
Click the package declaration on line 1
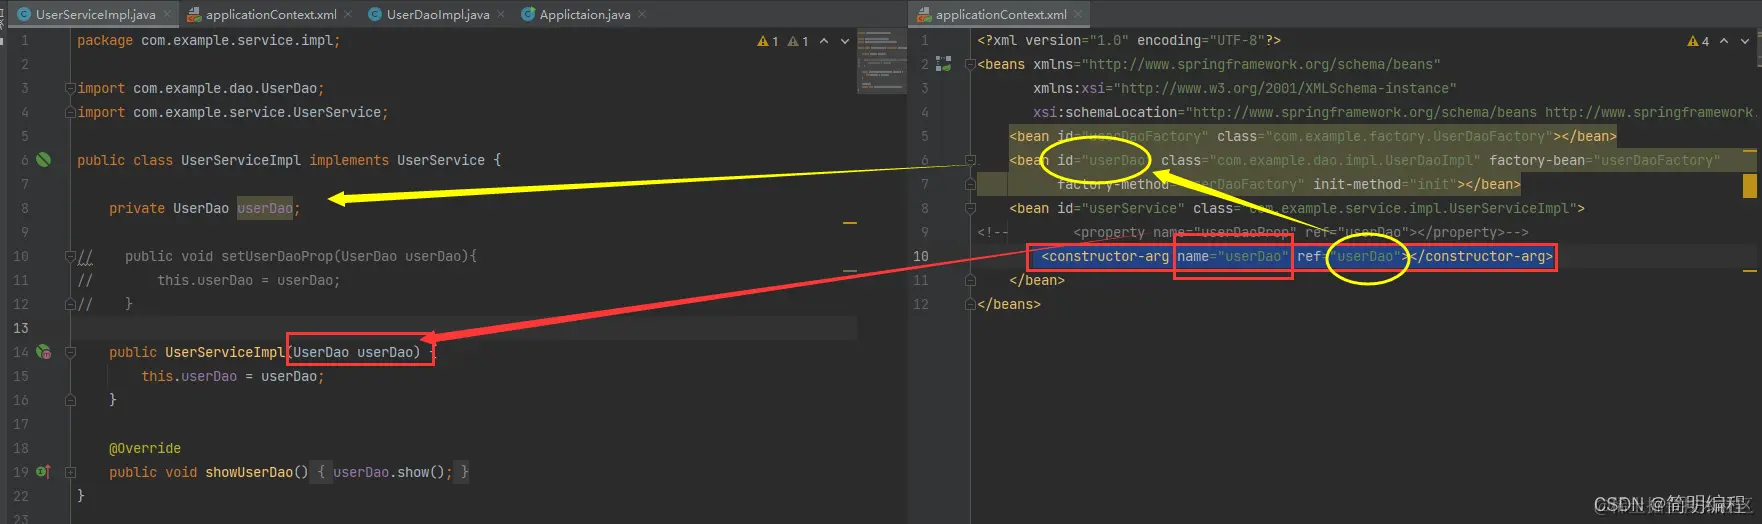point(209,40)
